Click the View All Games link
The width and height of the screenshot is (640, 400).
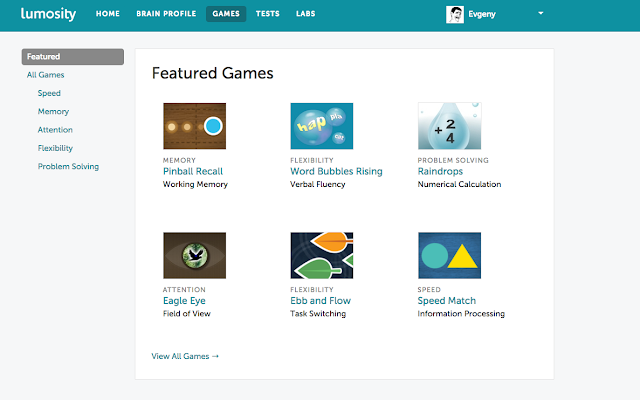[185, 356]
